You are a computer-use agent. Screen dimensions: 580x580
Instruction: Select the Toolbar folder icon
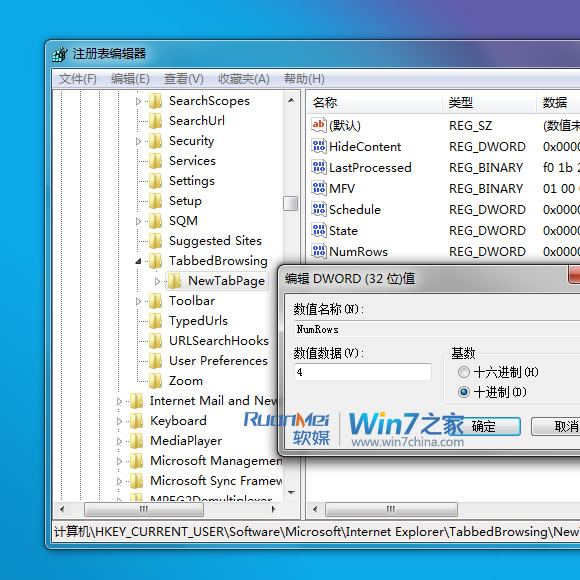155,301
